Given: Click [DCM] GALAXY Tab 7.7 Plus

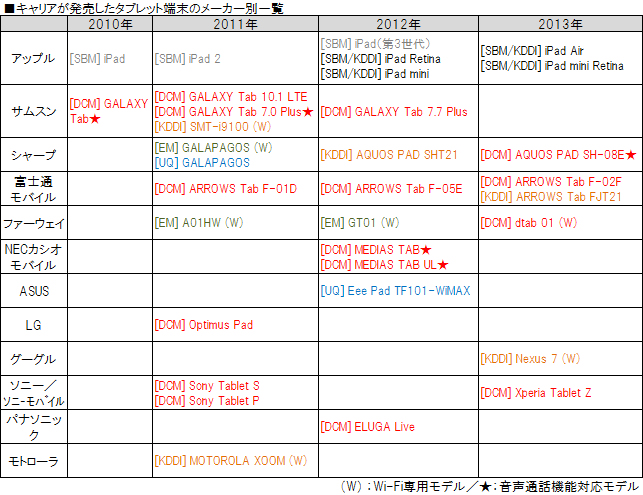Looking at the screenshot, I should tap(394, 112).
